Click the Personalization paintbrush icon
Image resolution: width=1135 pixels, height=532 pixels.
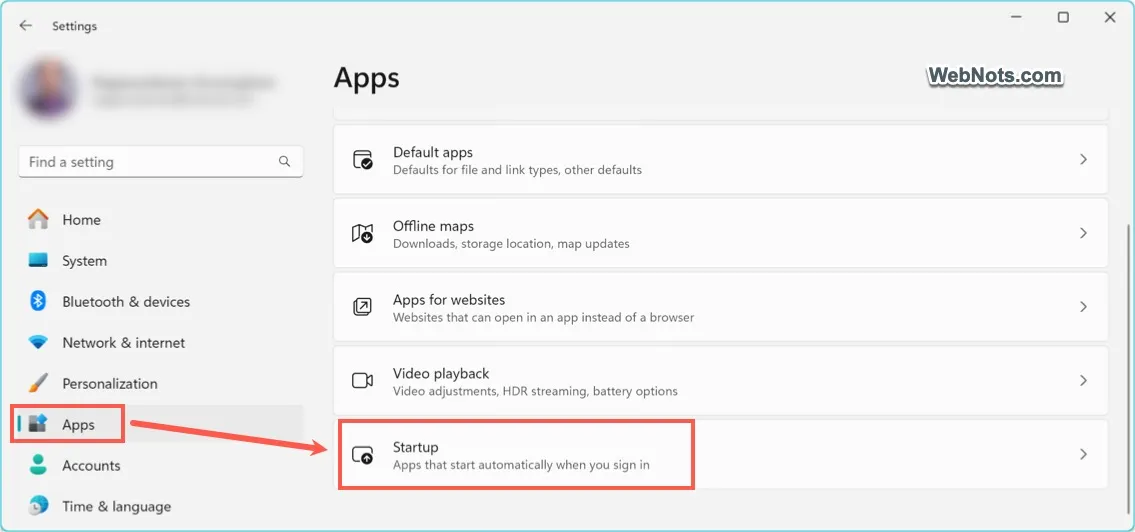pos(38,383)
